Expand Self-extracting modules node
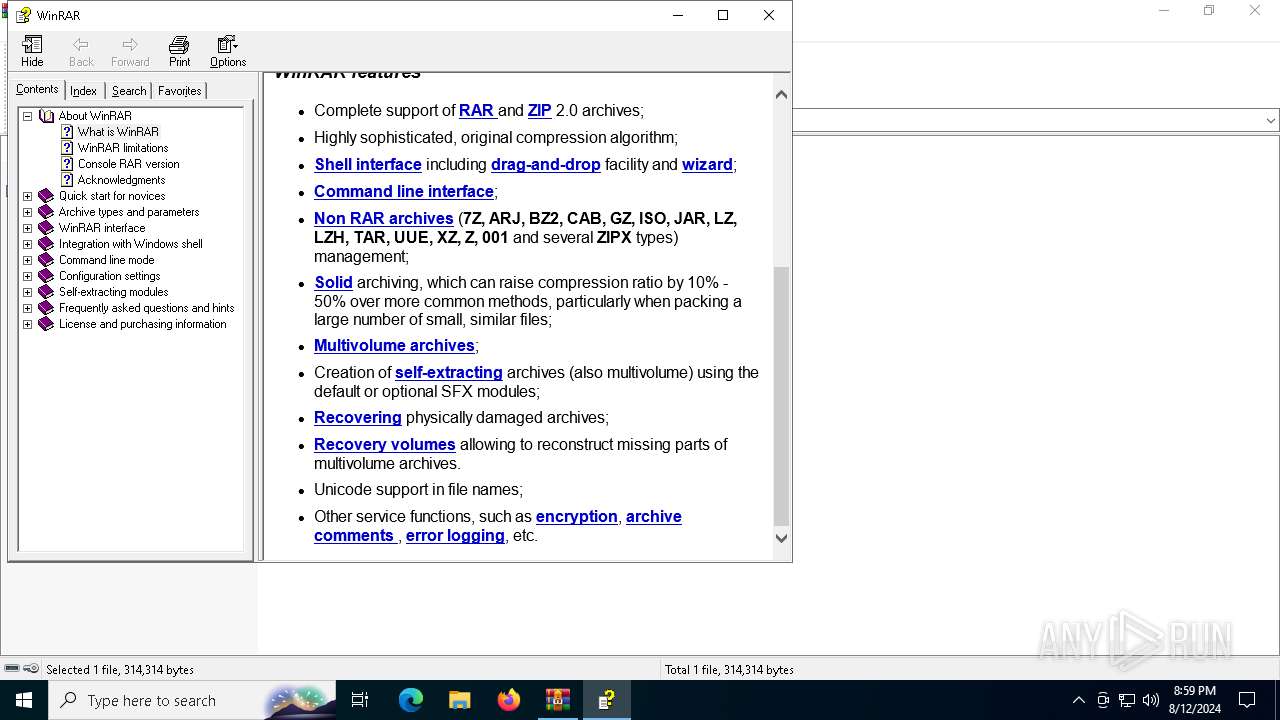1280x720 pixels. click(x=28, y=292)
